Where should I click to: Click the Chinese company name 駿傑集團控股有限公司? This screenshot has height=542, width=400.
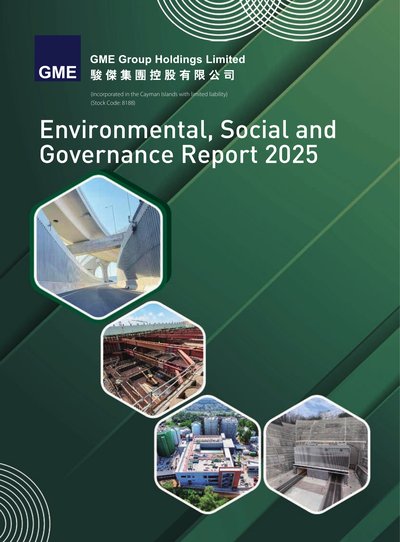162,75
